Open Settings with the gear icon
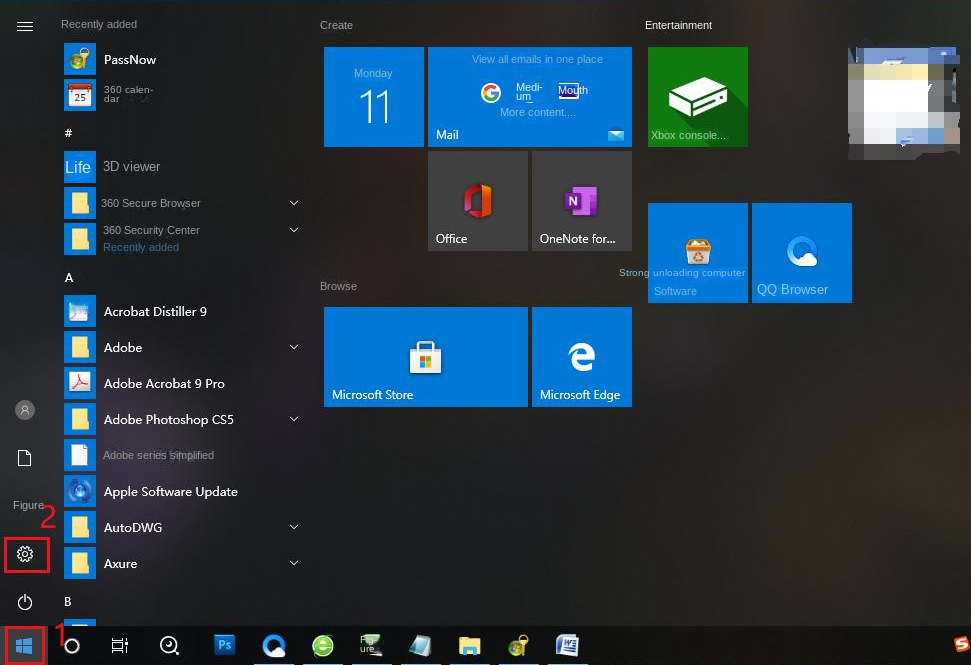 [x=25, y=554]
